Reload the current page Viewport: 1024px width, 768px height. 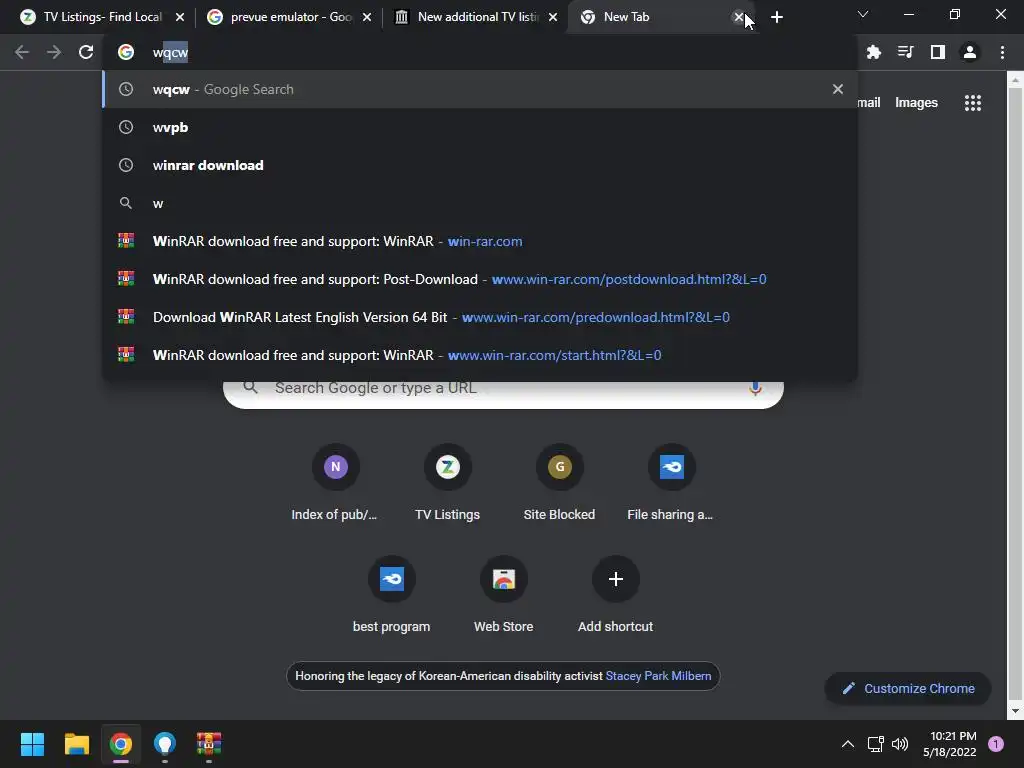pyautogui.click(x=86, y=52)
